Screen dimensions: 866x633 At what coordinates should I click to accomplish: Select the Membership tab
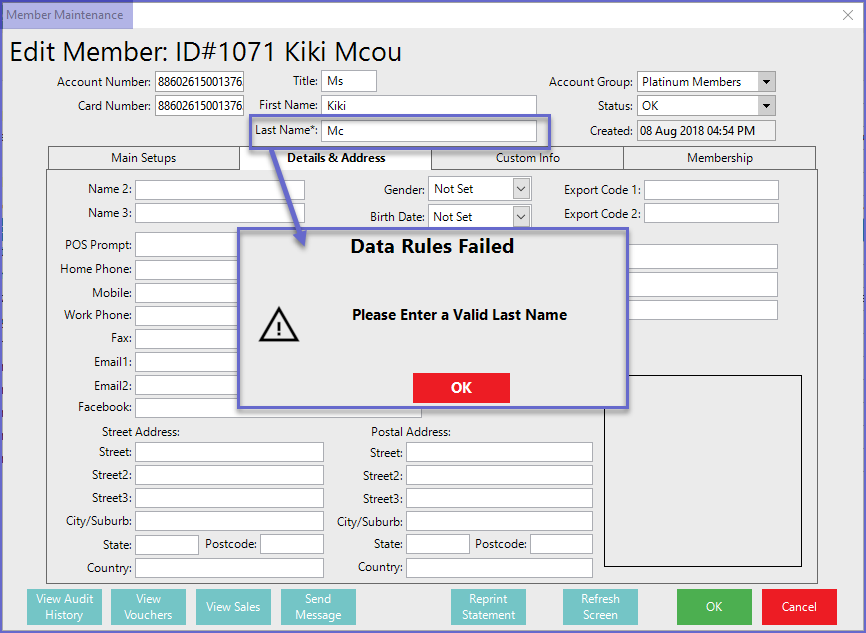click(x=719, y=158)
